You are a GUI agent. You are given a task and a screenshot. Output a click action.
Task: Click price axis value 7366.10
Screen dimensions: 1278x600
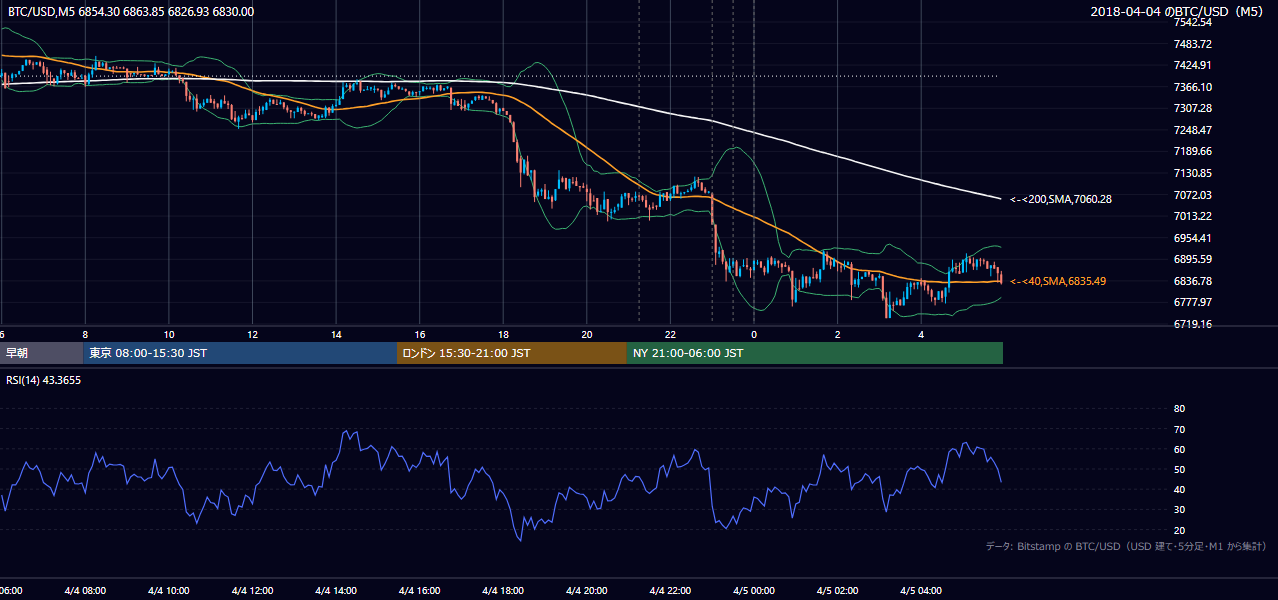[x=1193, y=87]
